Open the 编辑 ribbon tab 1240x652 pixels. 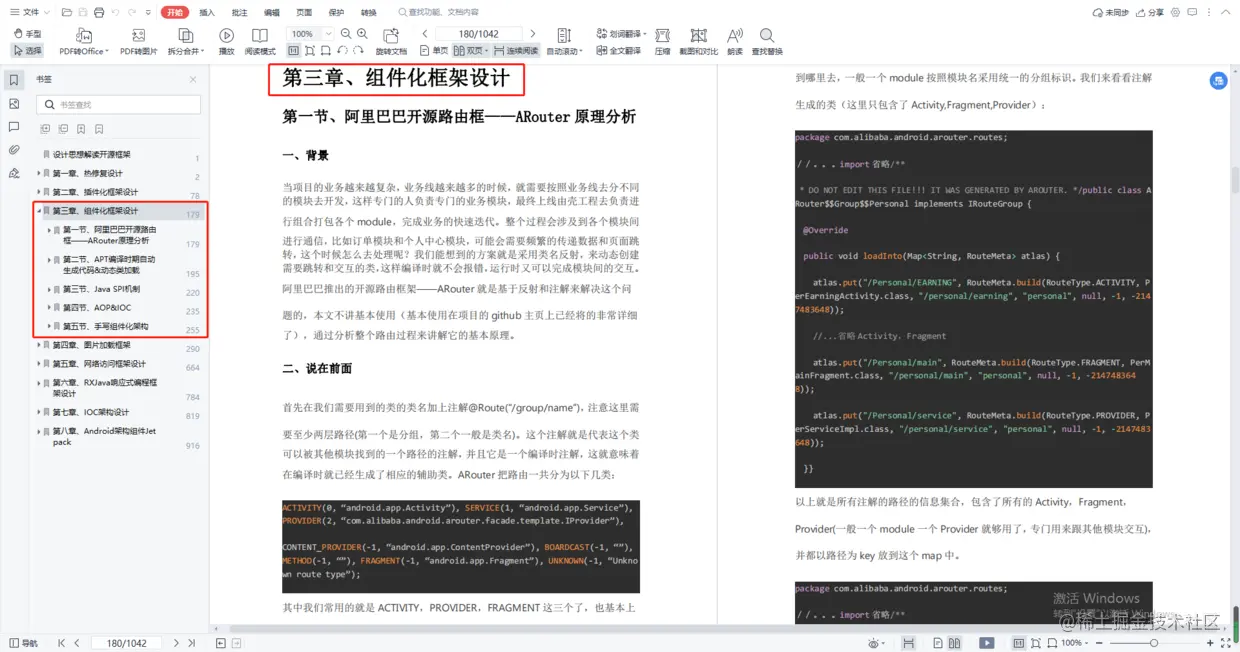(272, 12)
